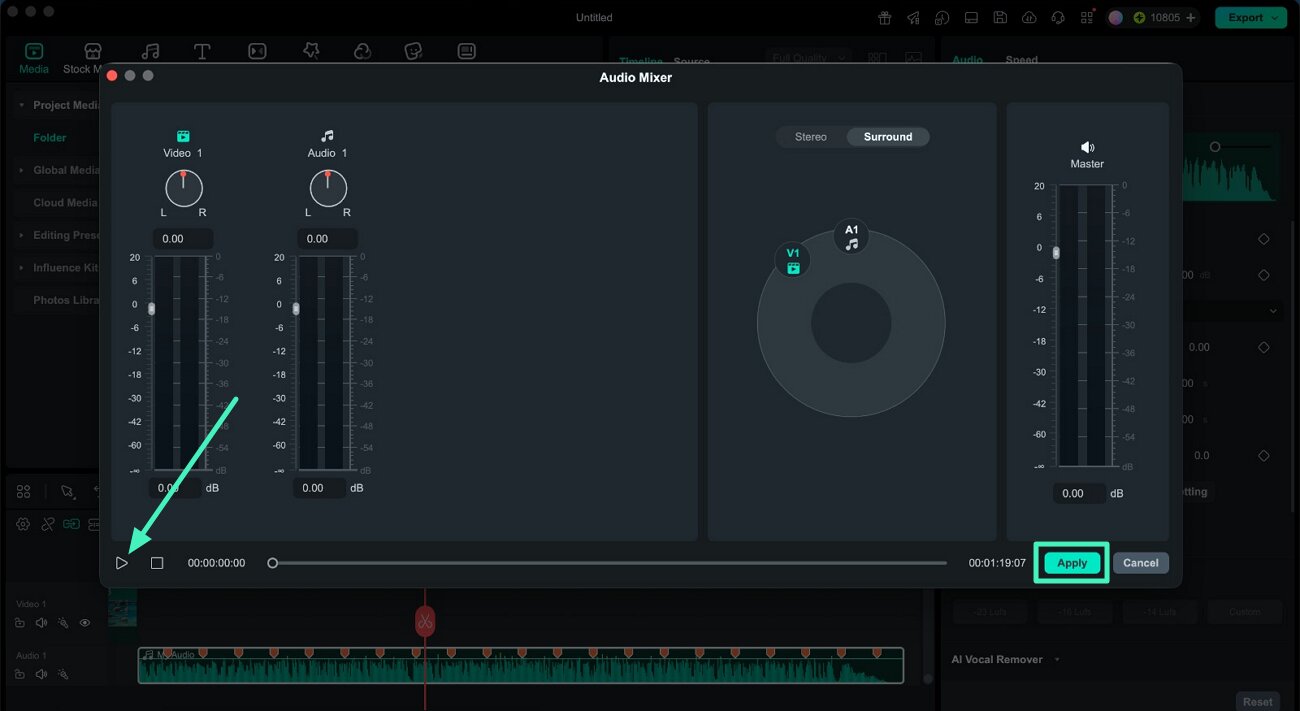Screen dimensions: 1300x711
Task: Open the Stickers tab icon
Action: (x=414, y=52)
